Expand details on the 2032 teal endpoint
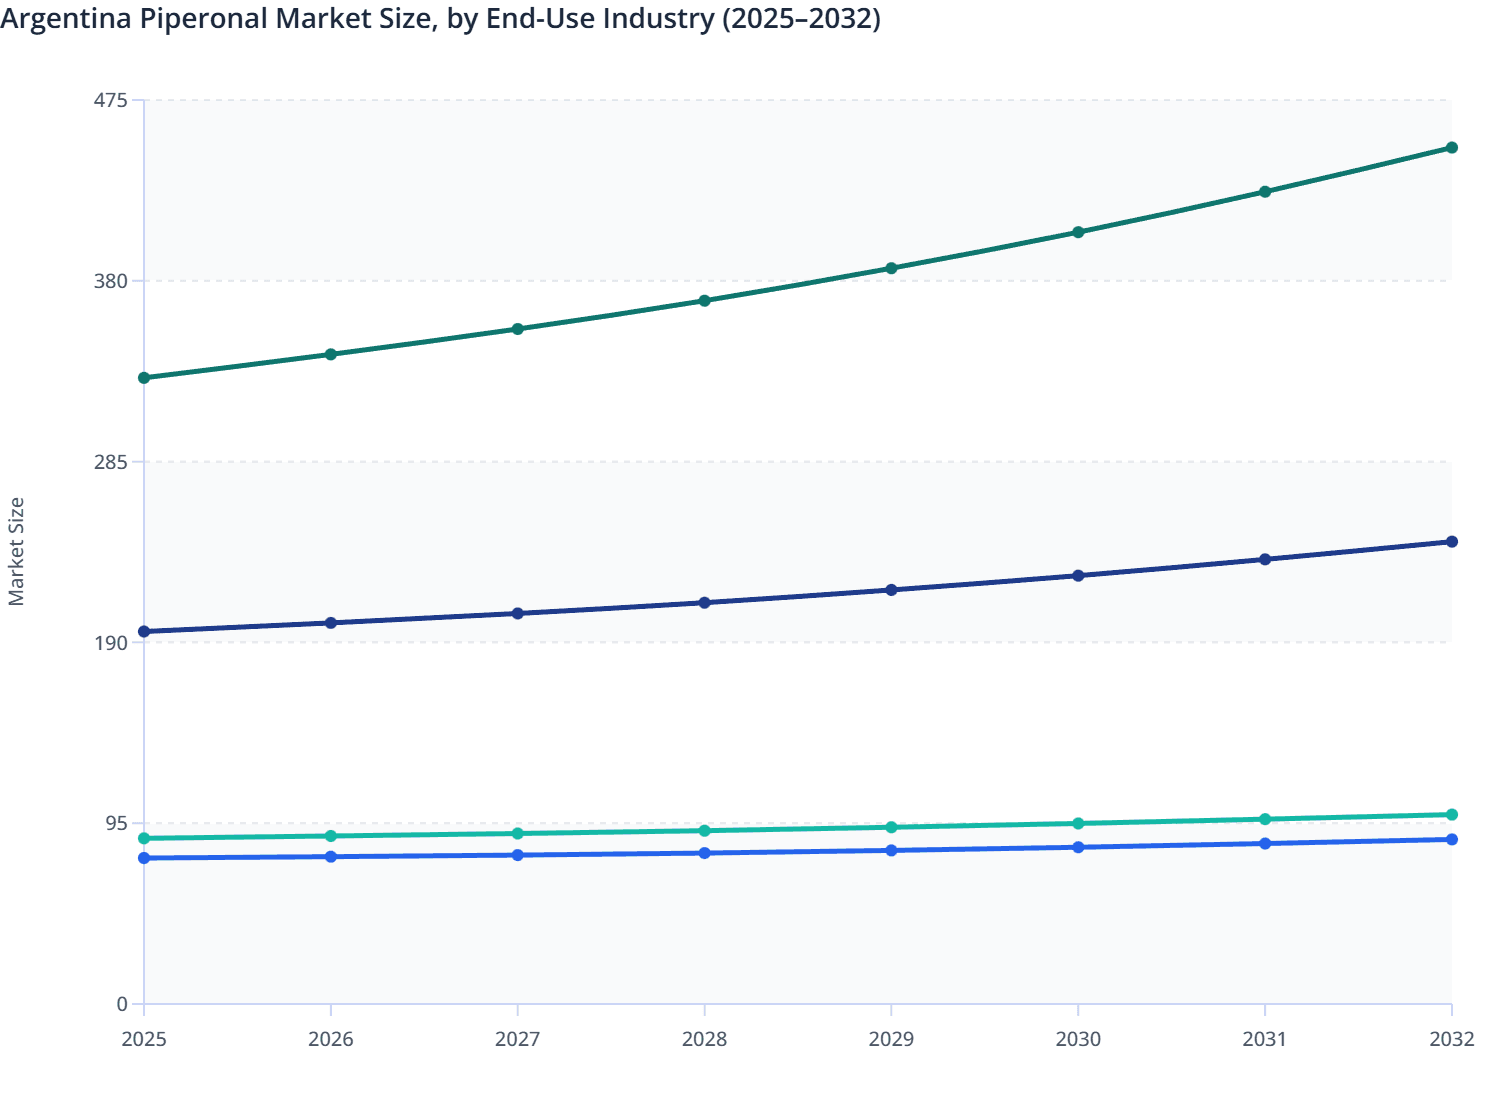This screenshot has height=1120, width=1508. [x=1452, y=813]
